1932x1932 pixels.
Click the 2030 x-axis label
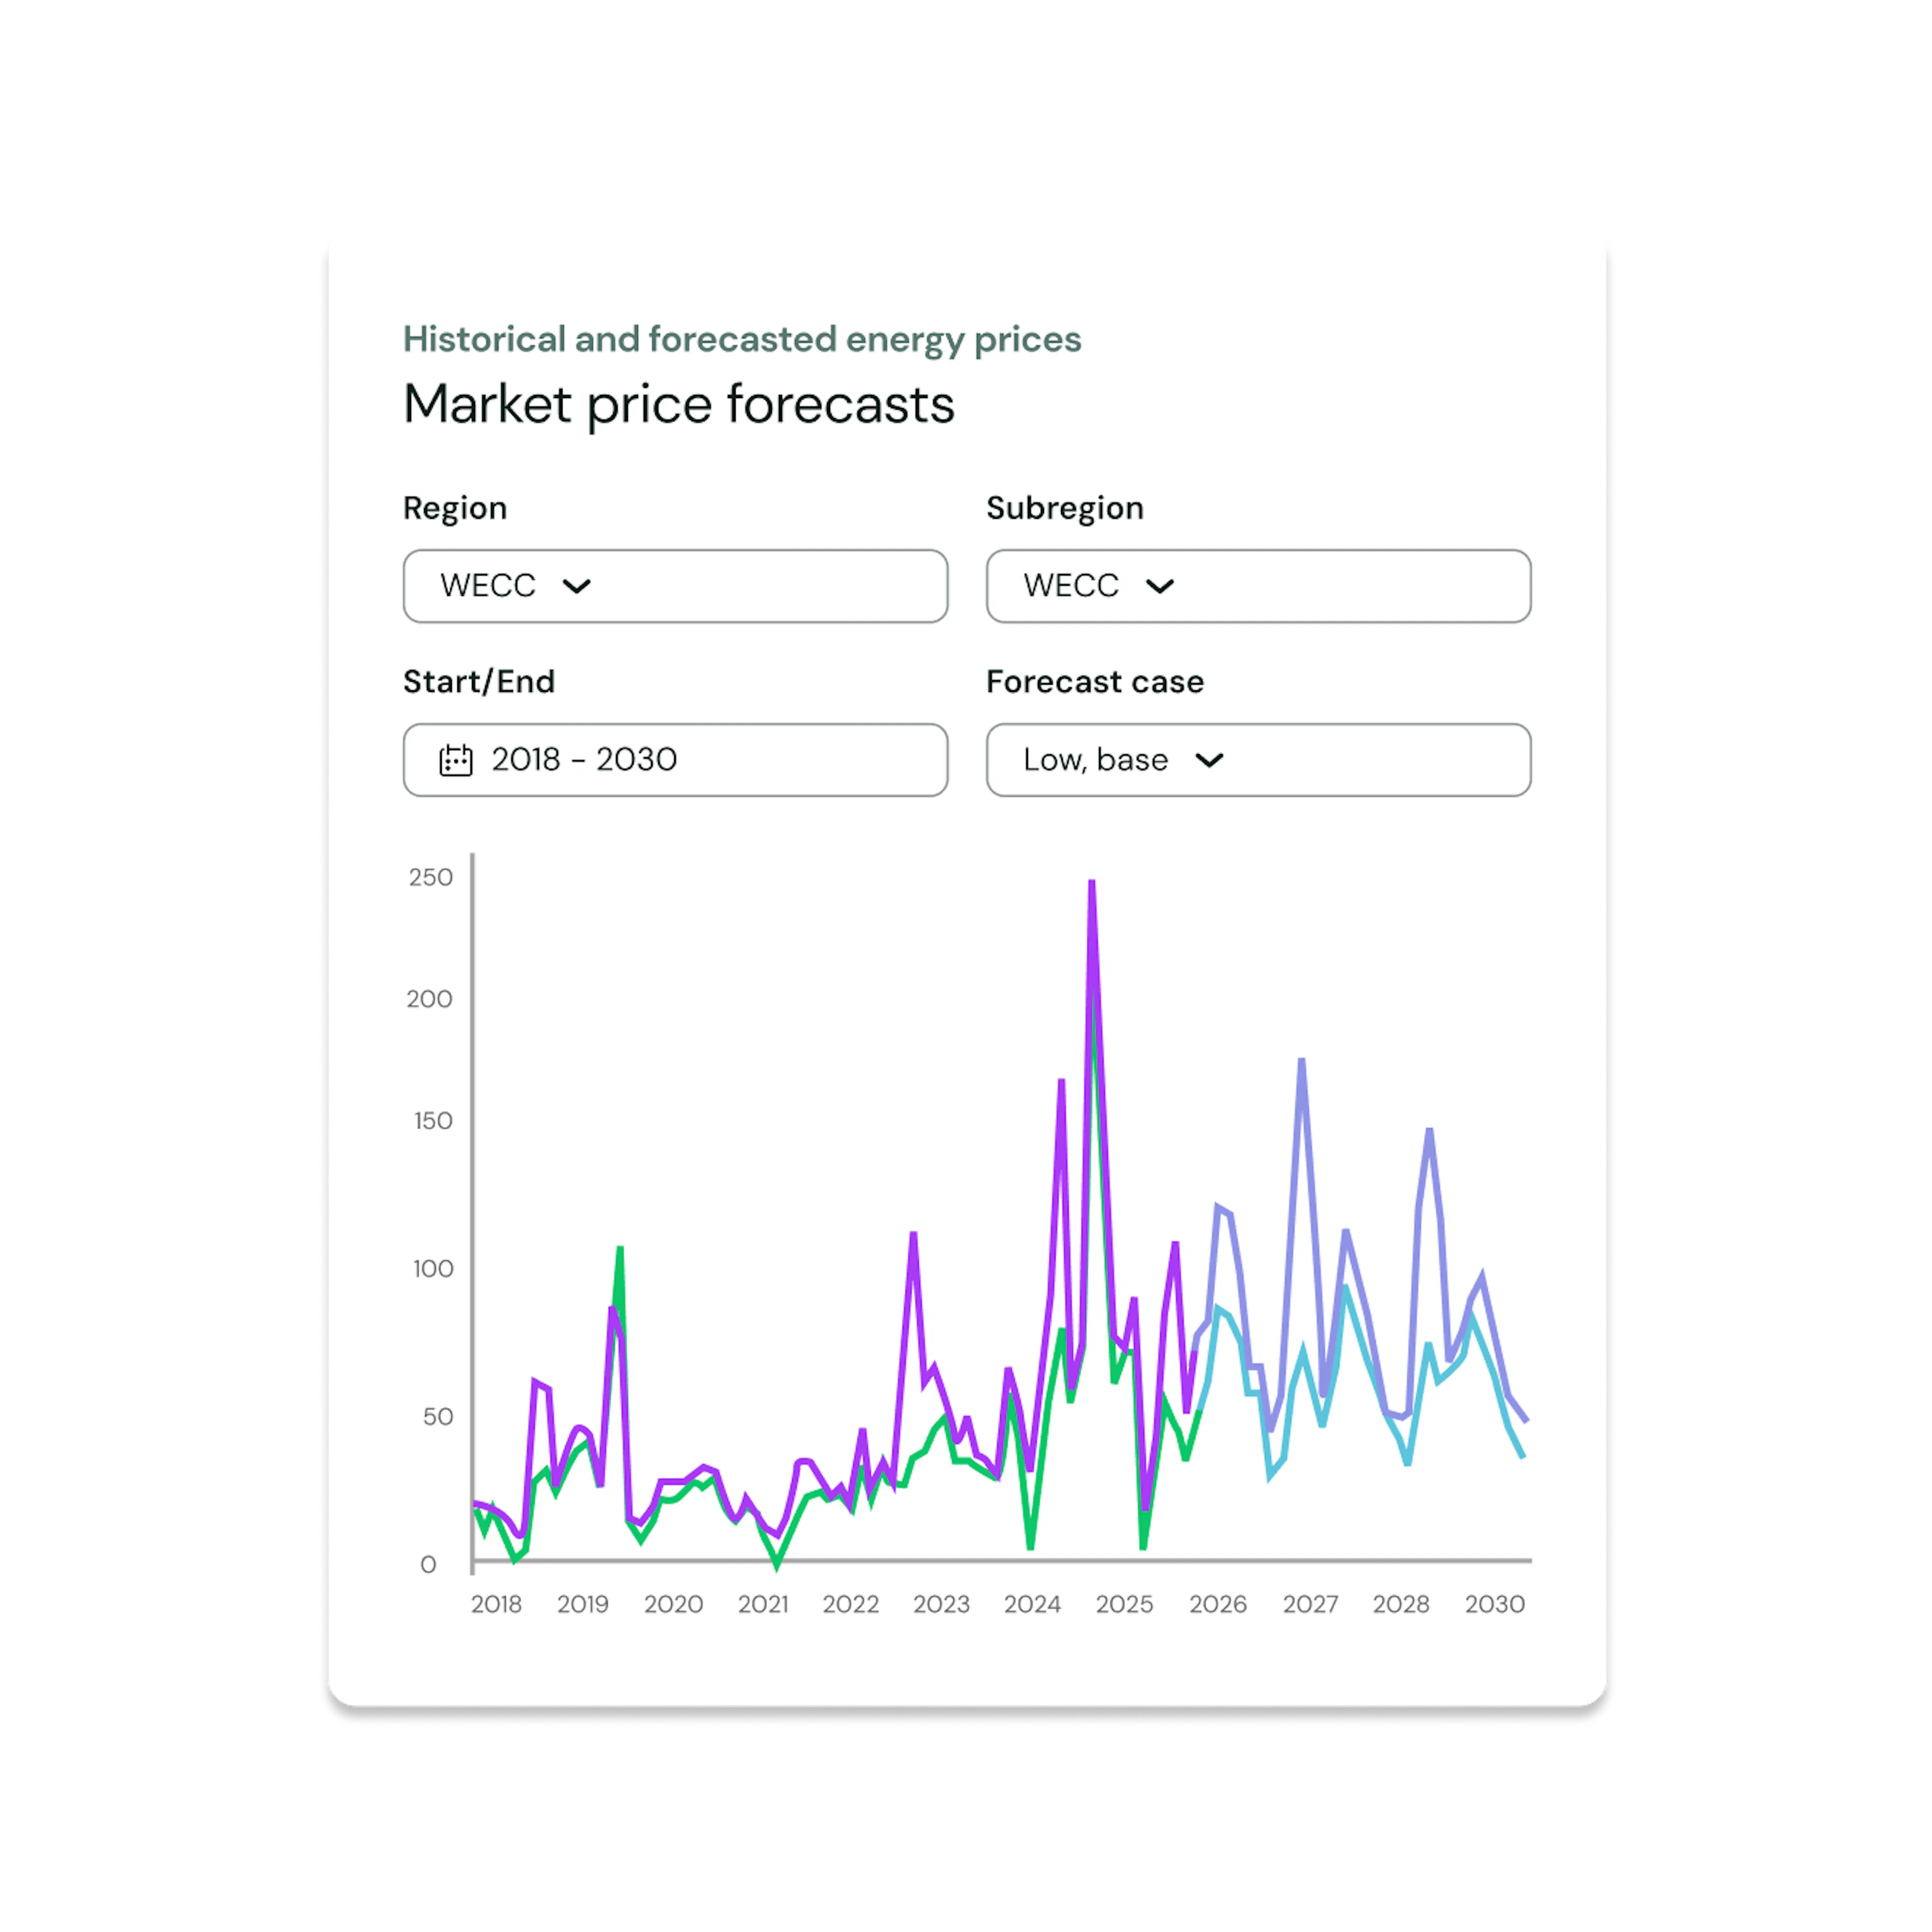click(x=1494, y=1605)
